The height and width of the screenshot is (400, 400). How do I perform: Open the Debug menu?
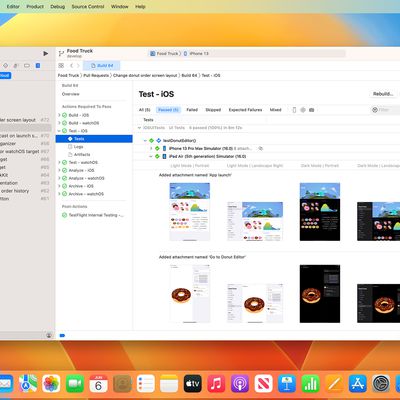coord(58,6)
